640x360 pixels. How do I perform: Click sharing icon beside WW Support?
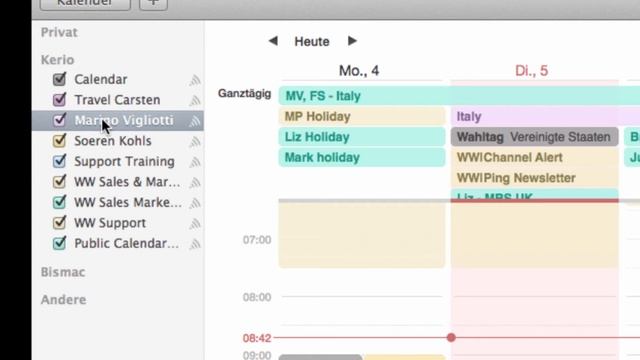coord(195,224)
